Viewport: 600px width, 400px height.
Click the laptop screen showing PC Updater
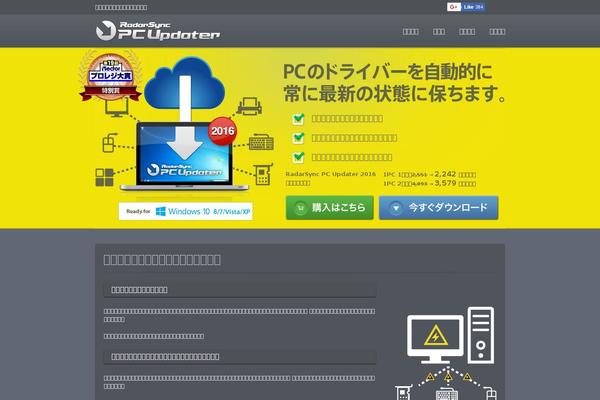click(184, 153)
